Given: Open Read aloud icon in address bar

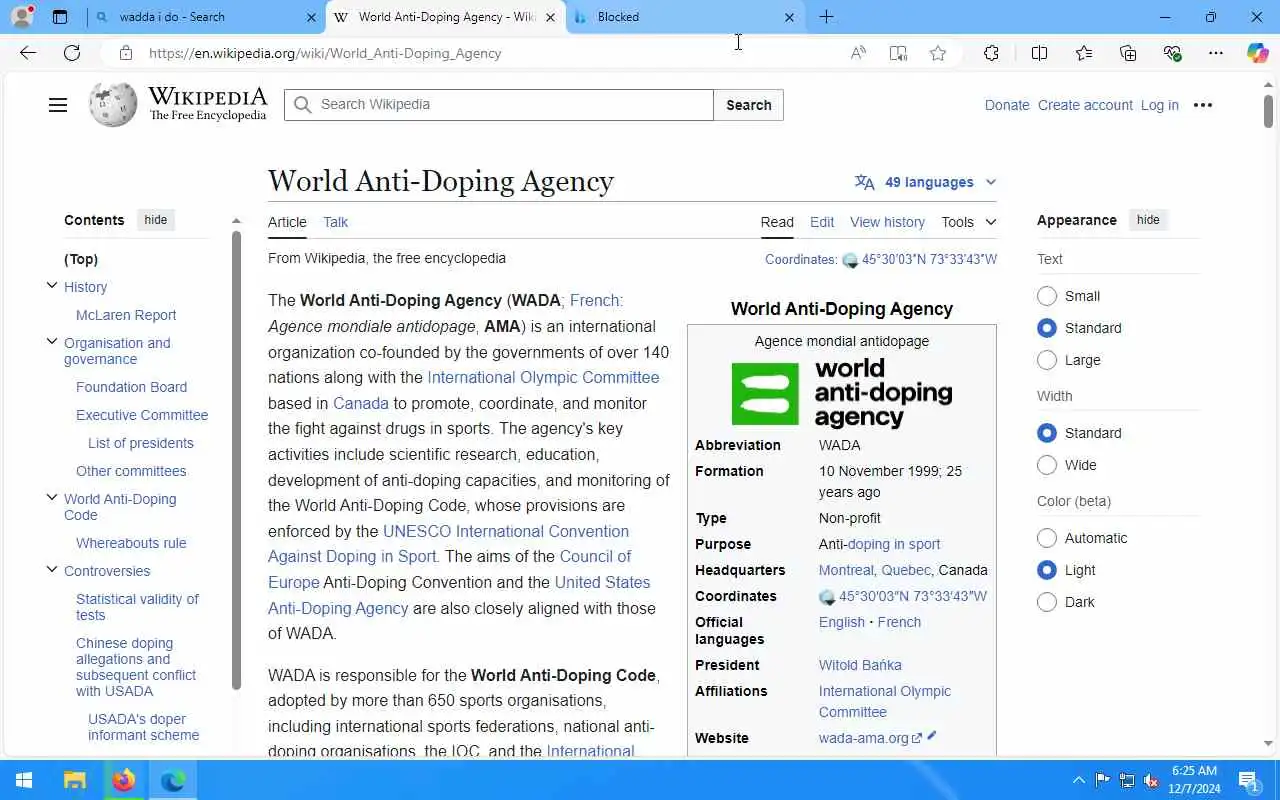Looking at the screenshot, I should tap(858, 53).
